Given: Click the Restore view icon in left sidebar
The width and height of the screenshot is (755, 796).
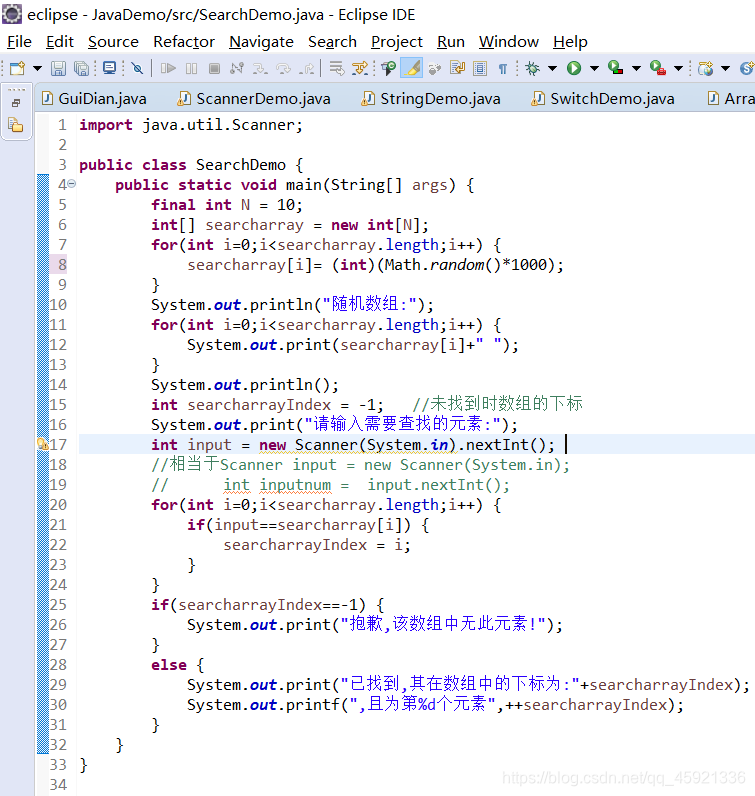Looking at the screenshot, I should 16,103.
